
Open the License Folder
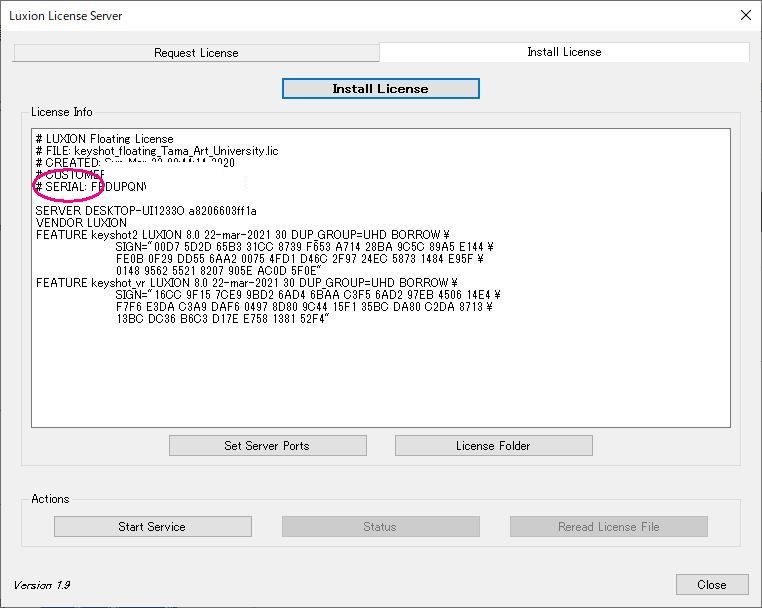(x=493, y=446)
